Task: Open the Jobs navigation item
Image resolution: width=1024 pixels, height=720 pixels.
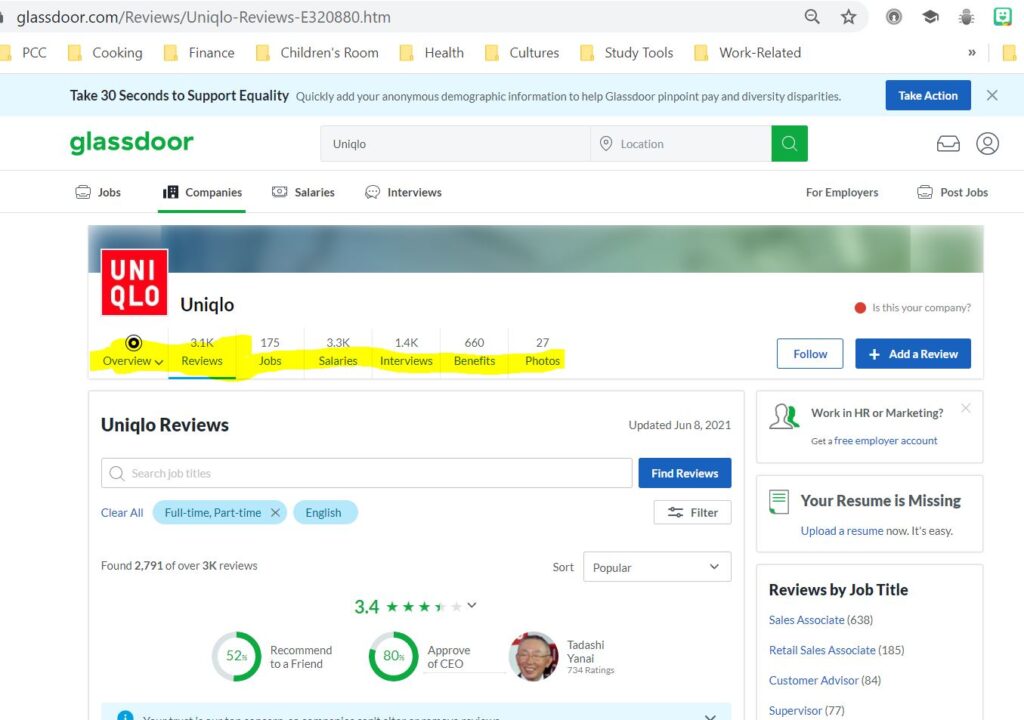Action: 99,192
